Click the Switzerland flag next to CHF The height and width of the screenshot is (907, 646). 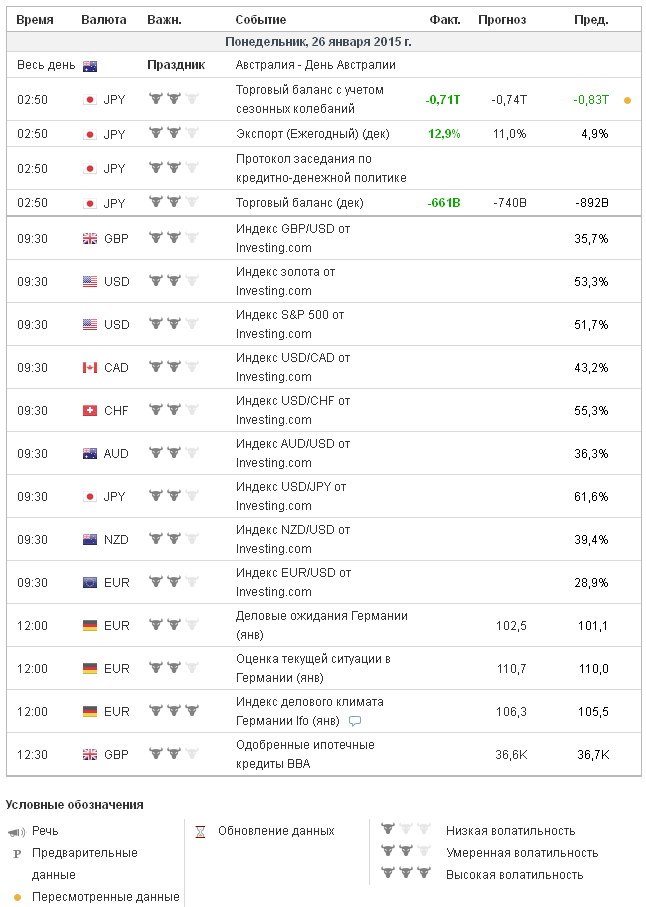point(90,411)
